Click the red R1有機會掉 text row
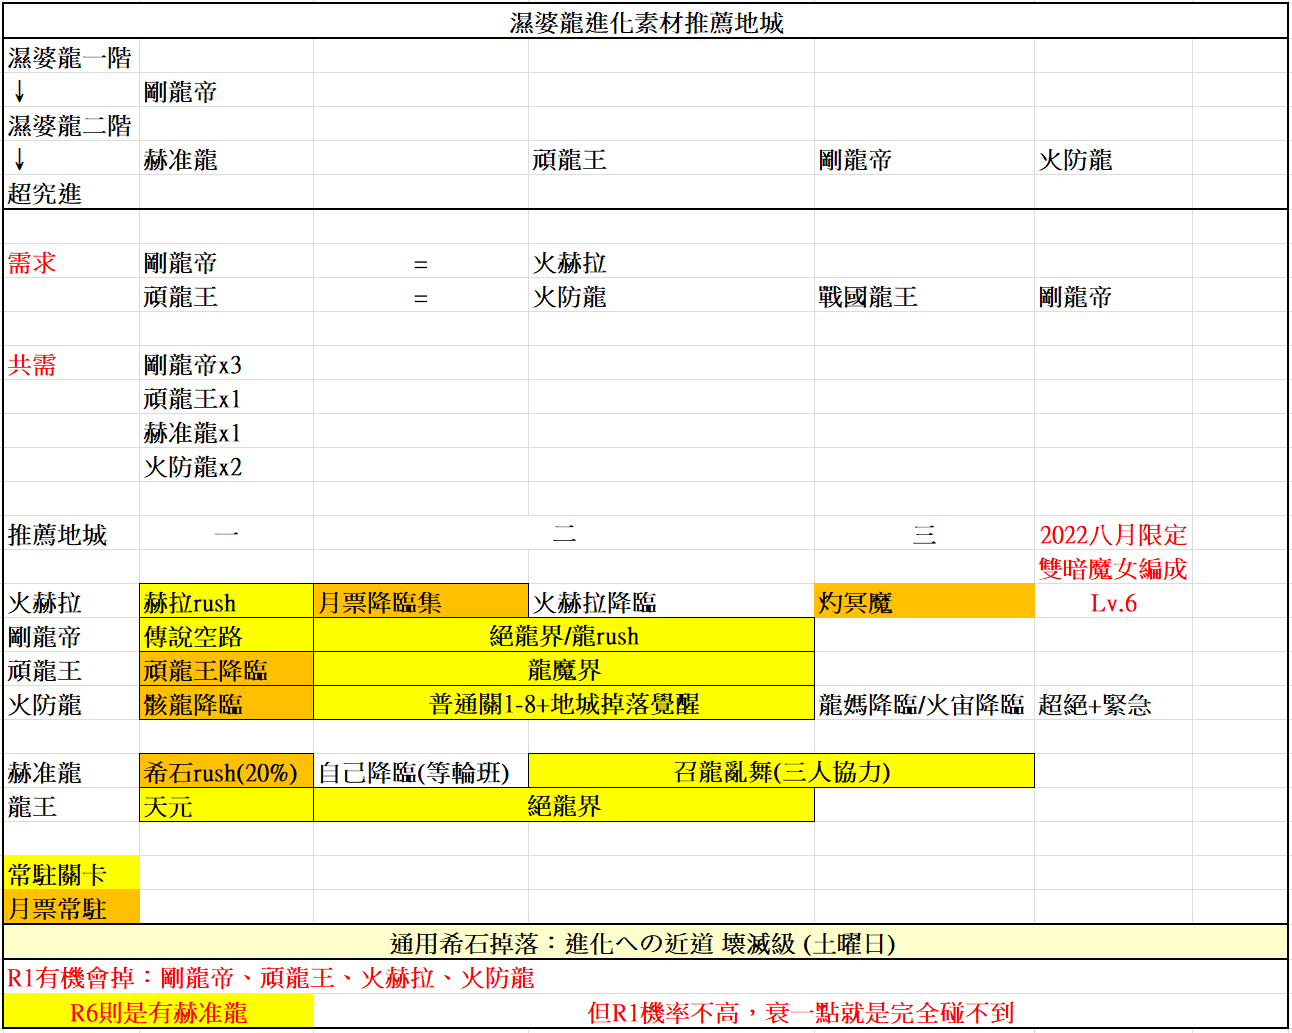Screen dimensions: 1292x1033 tap(646, 977)
